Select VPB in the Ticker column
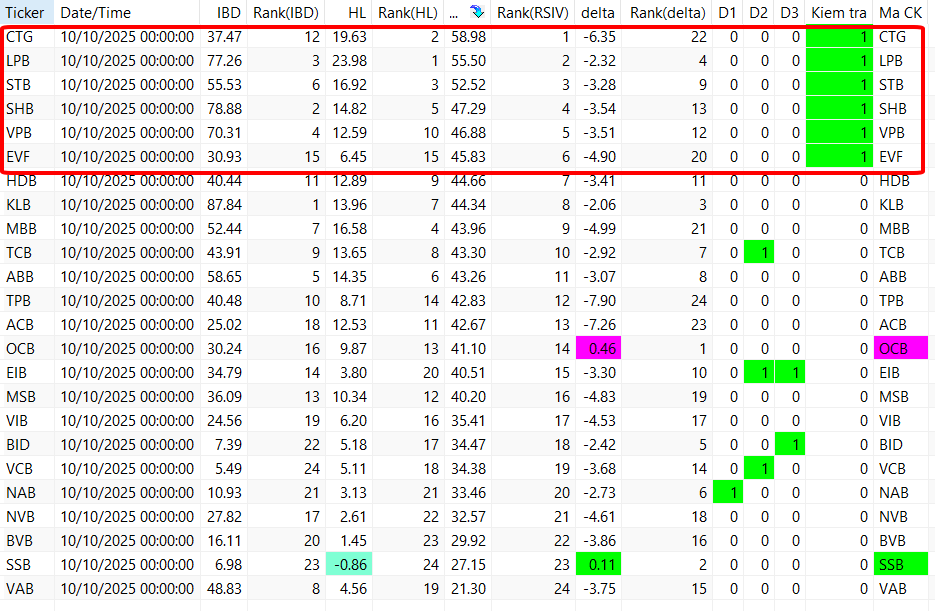 [x=19, y=133]
